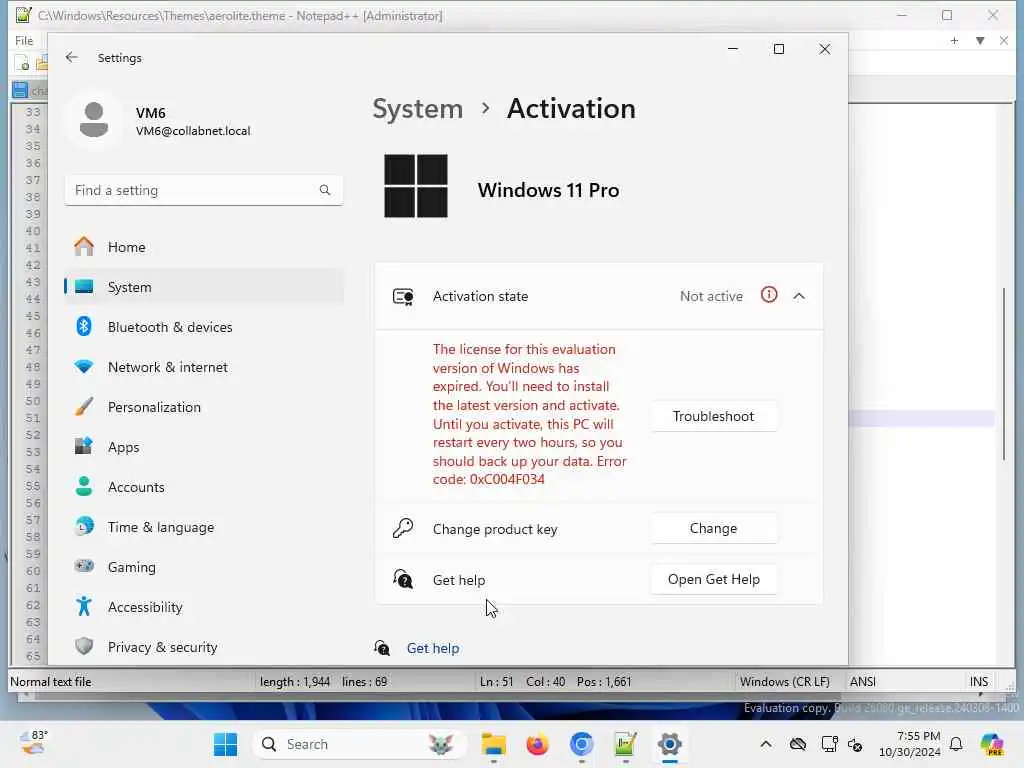Screen dimensions: 1024x768
Task: Focus the Find a setting search box
Action: pyautogui.click(x=204, y=190)
